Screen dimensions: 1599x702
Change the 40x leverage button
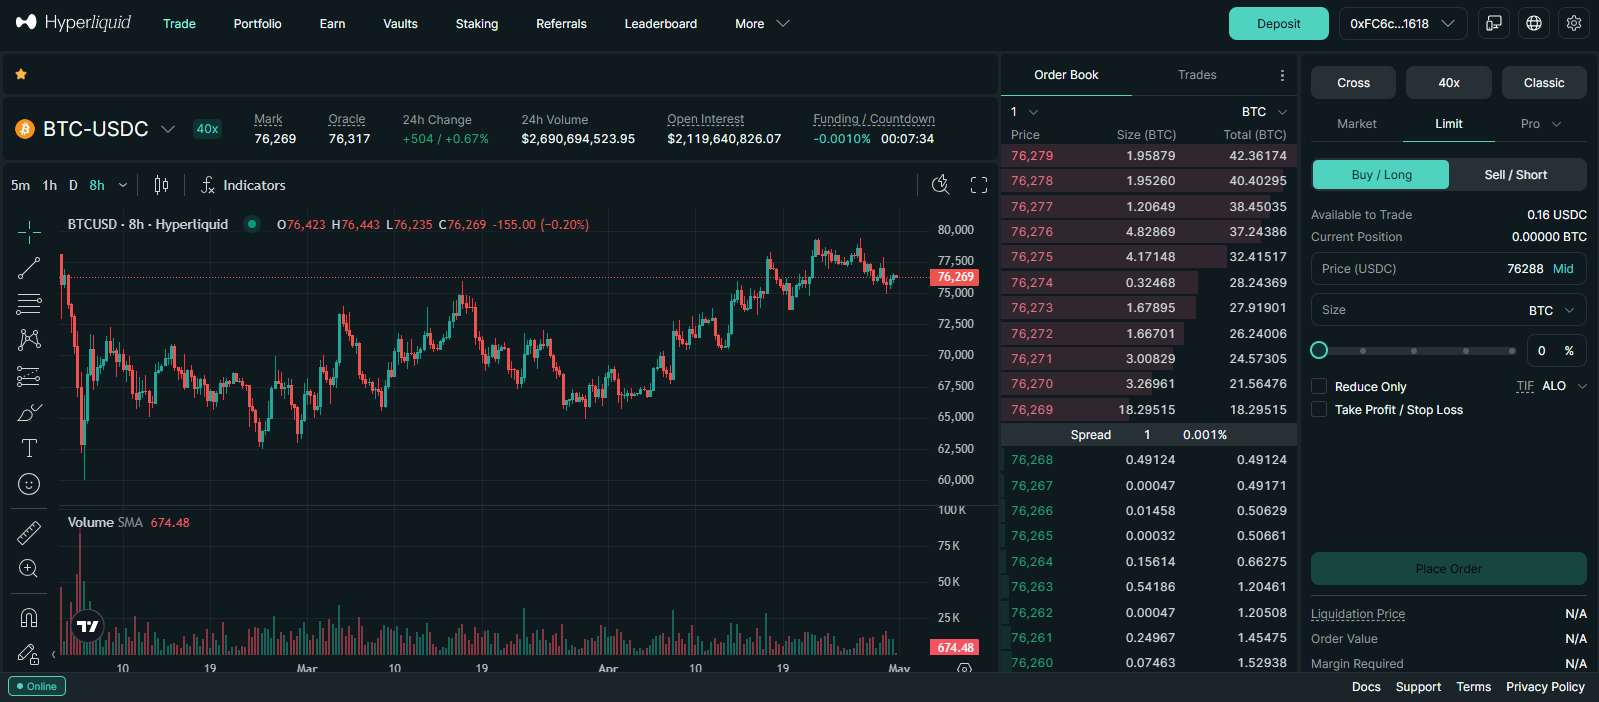(x=1449, y=83)
